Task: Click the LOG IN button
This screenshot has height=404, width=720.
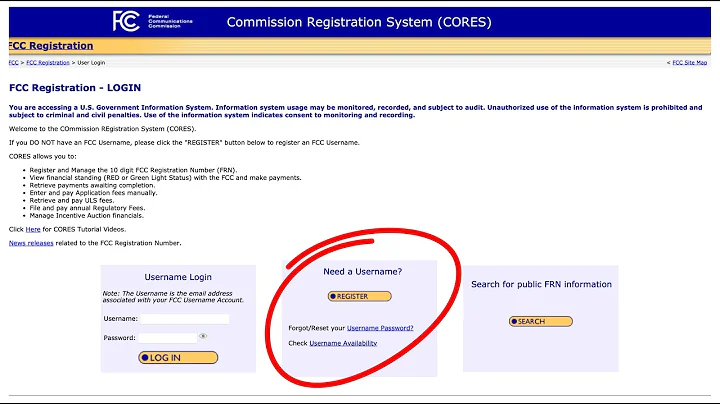Action: [x=178, y=358]
